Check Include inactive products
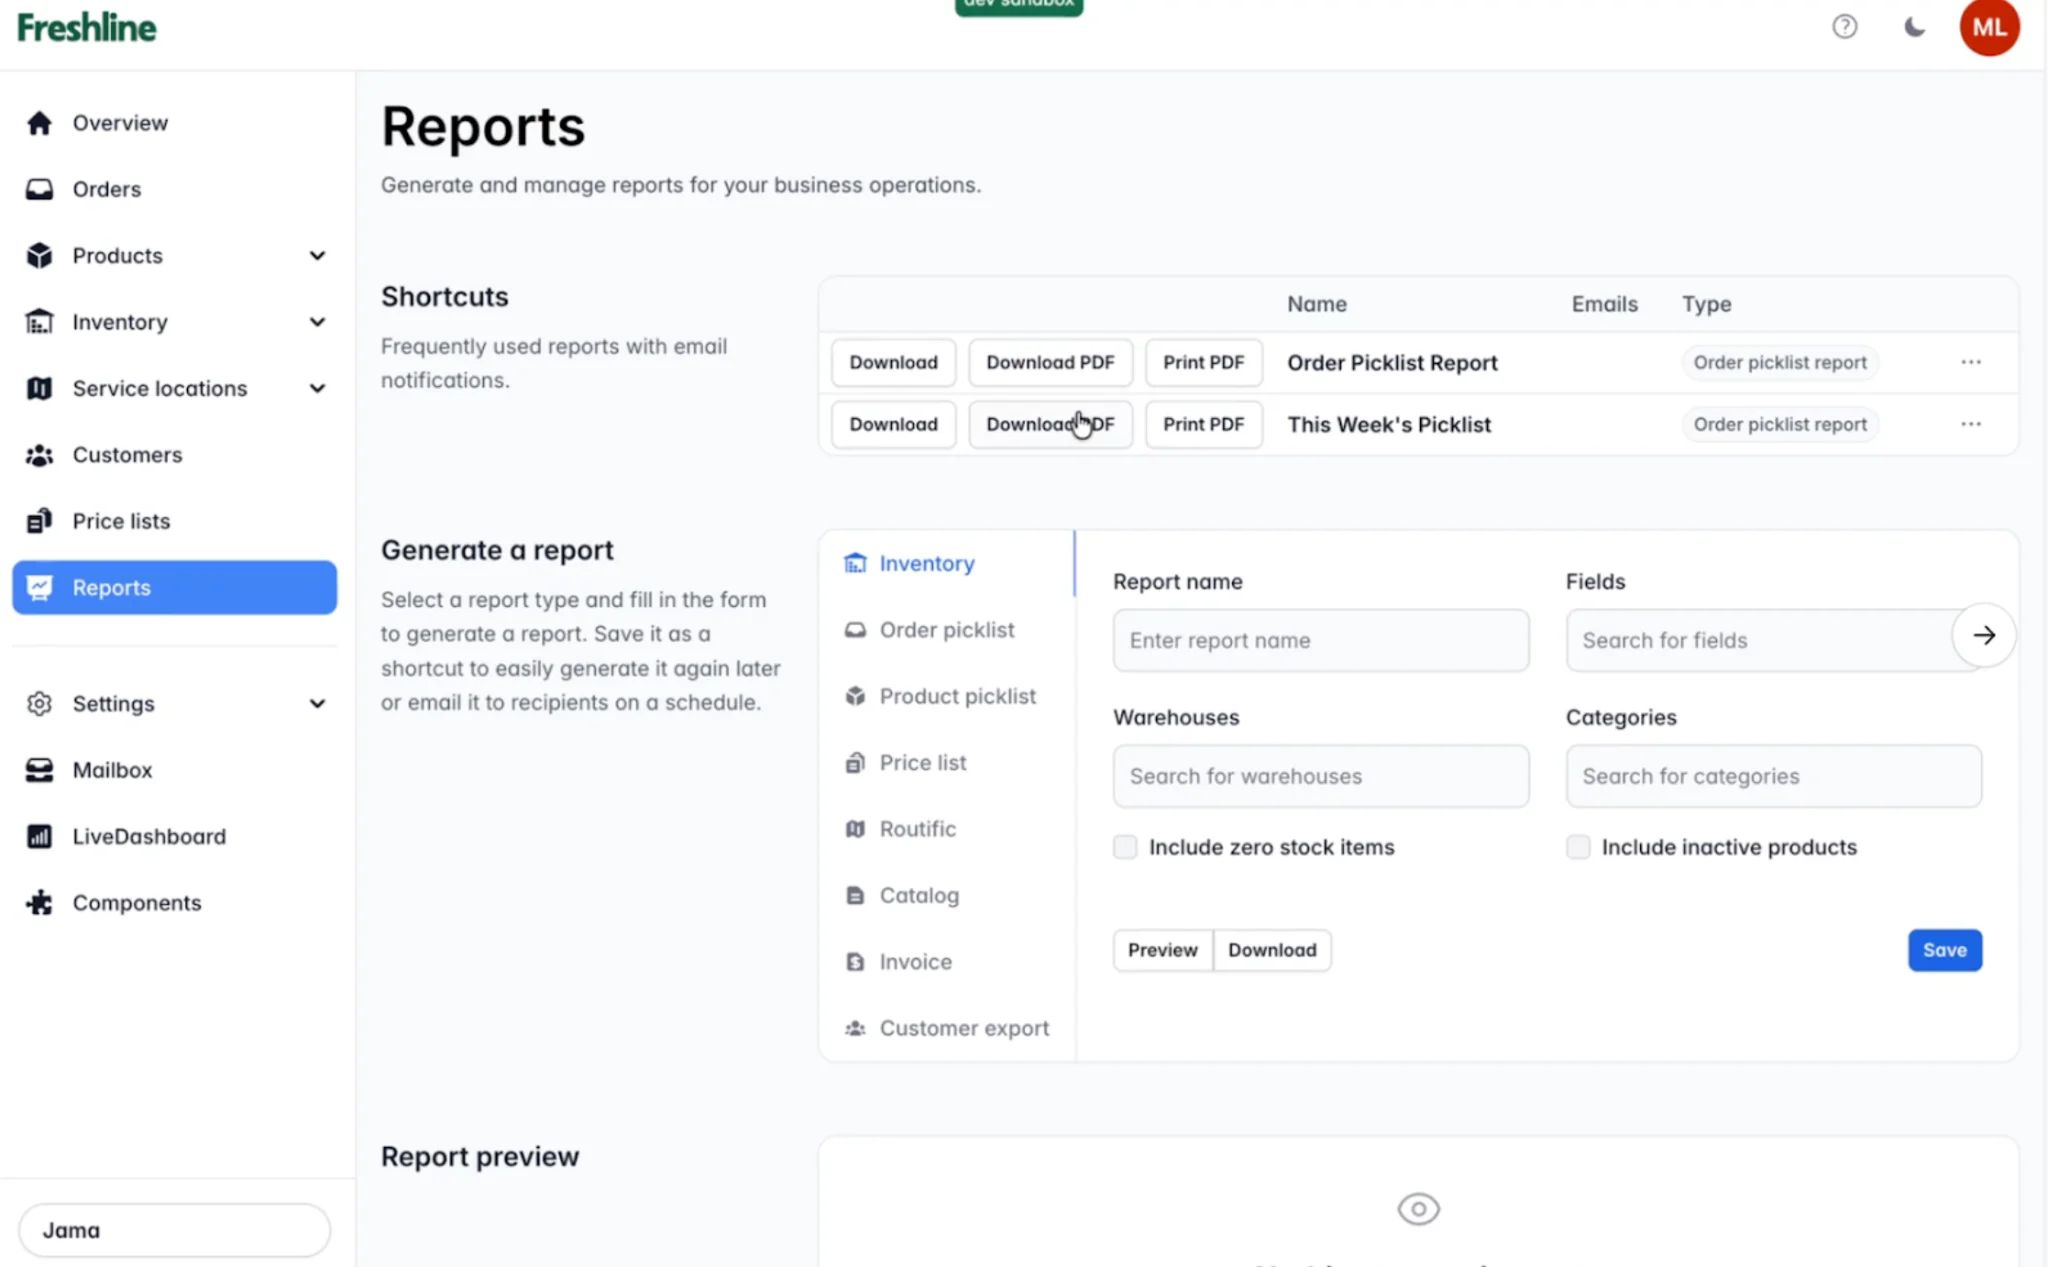Screen dimensions: 2048x1267 tap(1578, 846)
